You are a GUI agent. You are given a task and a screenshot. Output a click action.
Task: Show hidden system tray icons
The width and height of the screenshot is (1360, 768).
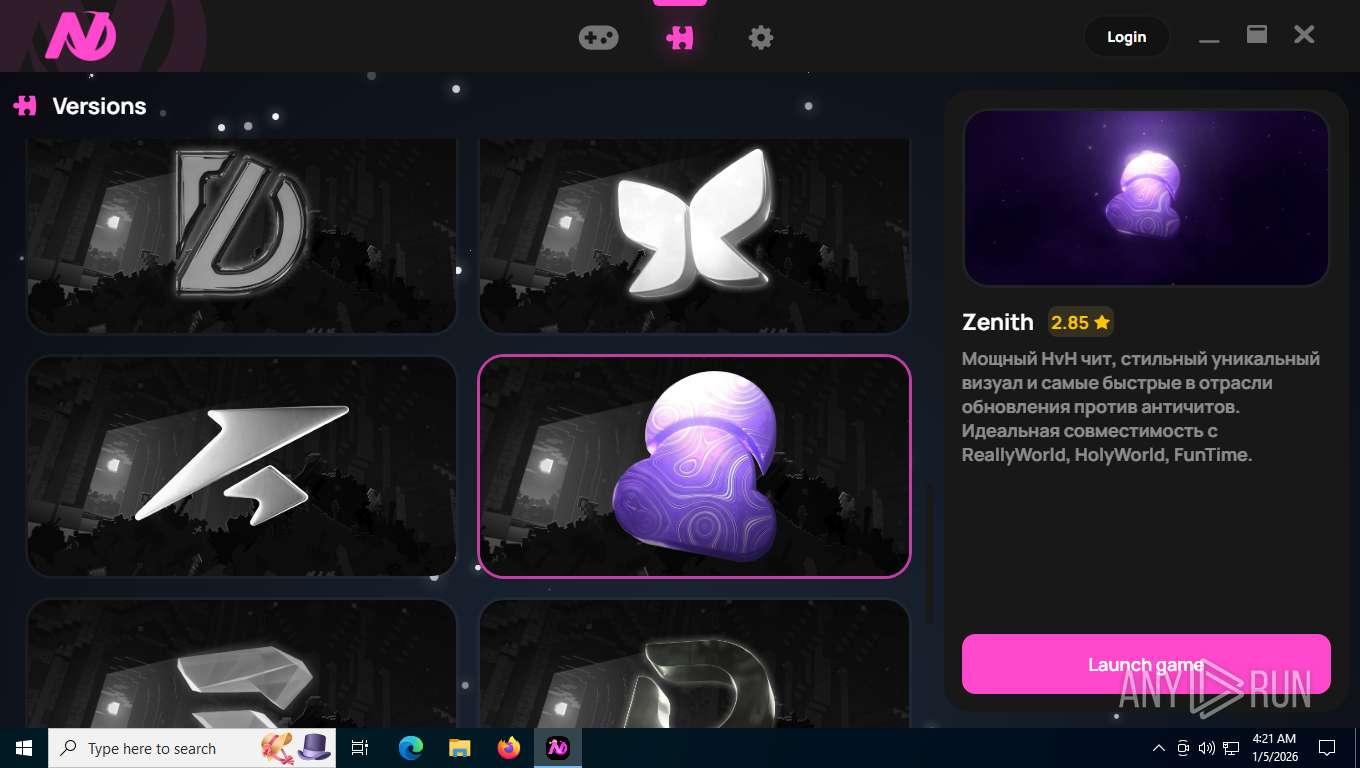click(x=1159, y=748)
